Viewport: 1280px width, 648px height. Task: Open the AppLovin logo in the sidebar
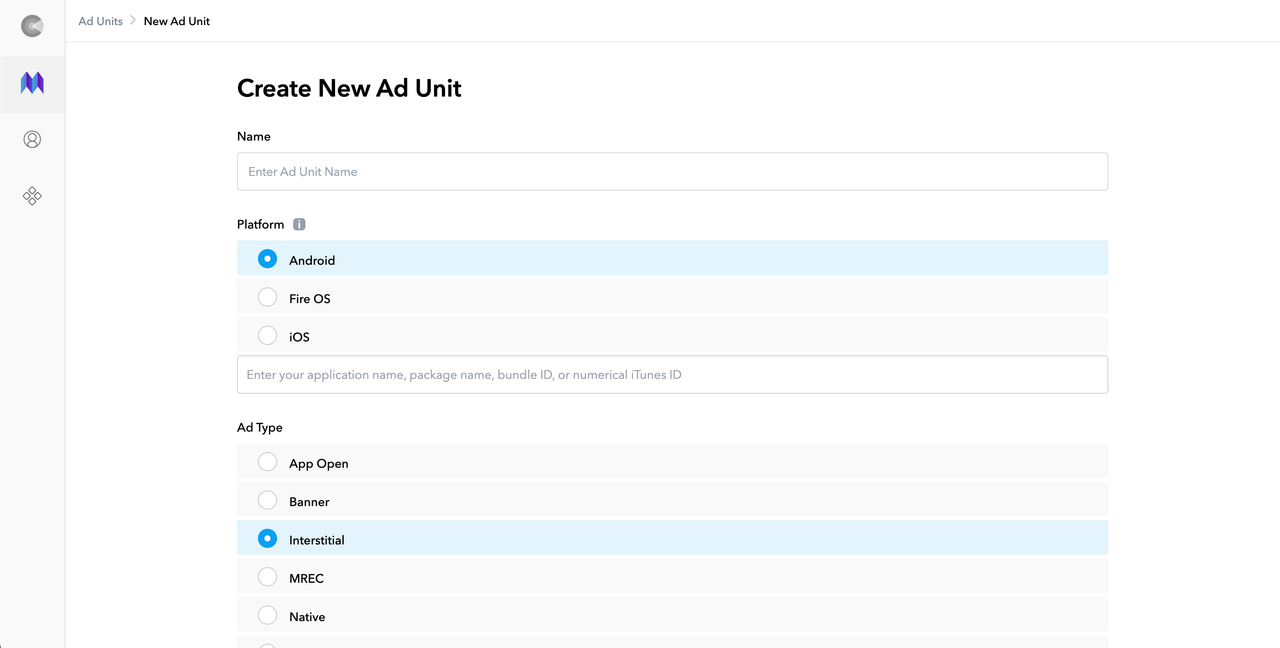pyautogui.click(x=32, y=26)
